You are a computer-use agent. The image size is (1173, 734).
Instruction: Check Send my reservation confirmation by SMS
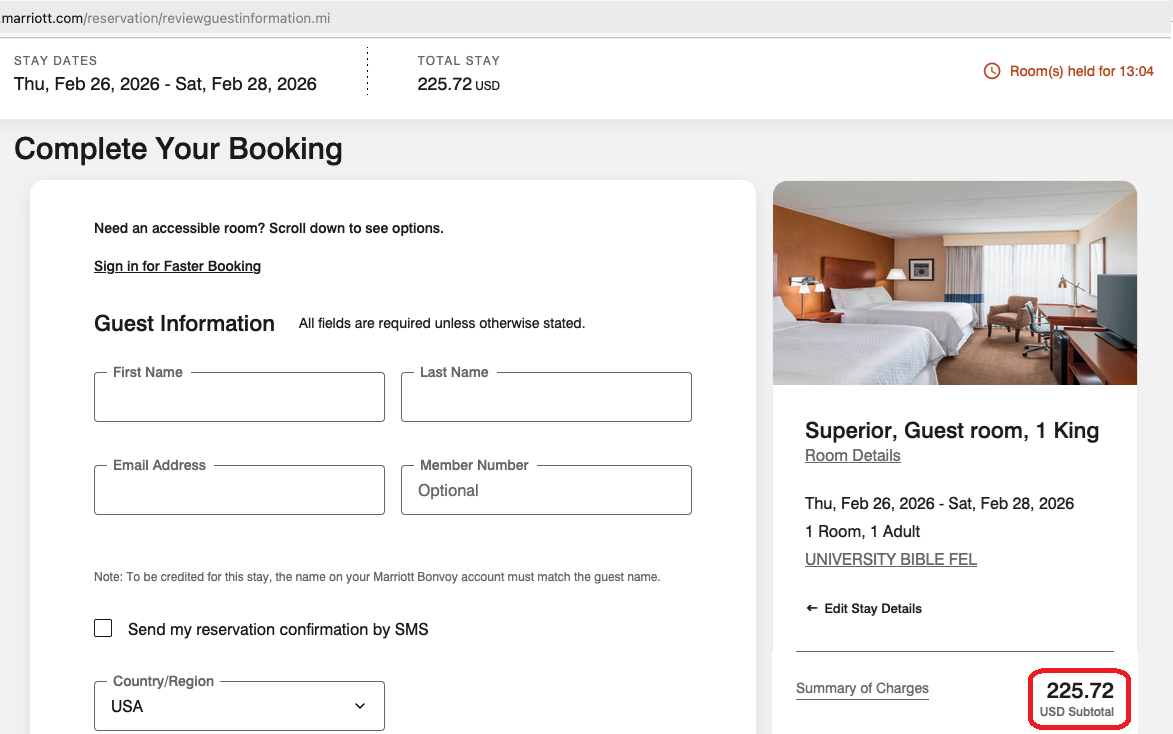click(x=103, y=628)
